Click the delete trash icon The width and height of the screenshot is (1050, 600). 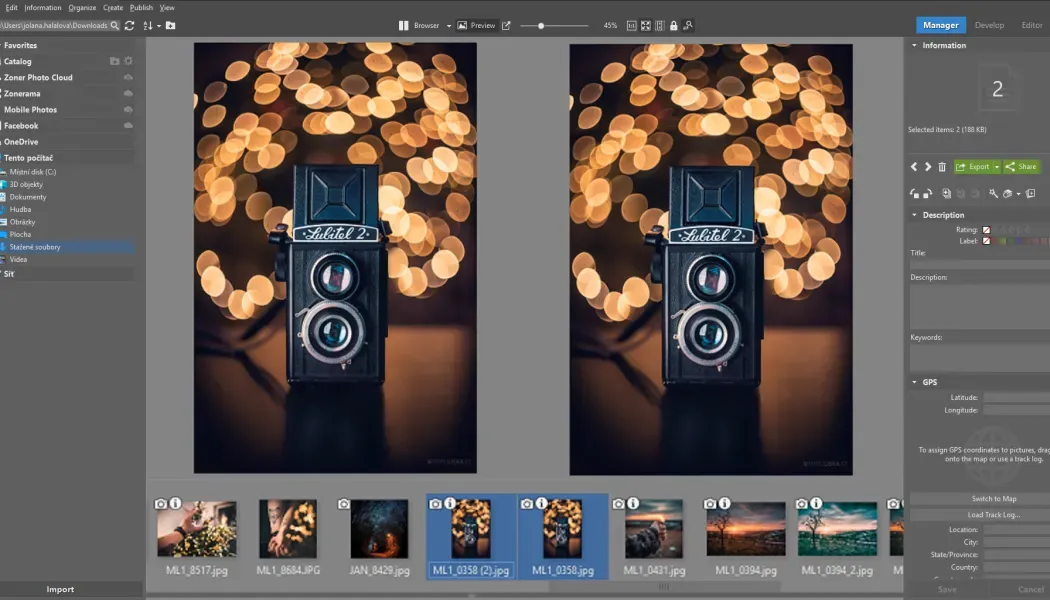942,166
